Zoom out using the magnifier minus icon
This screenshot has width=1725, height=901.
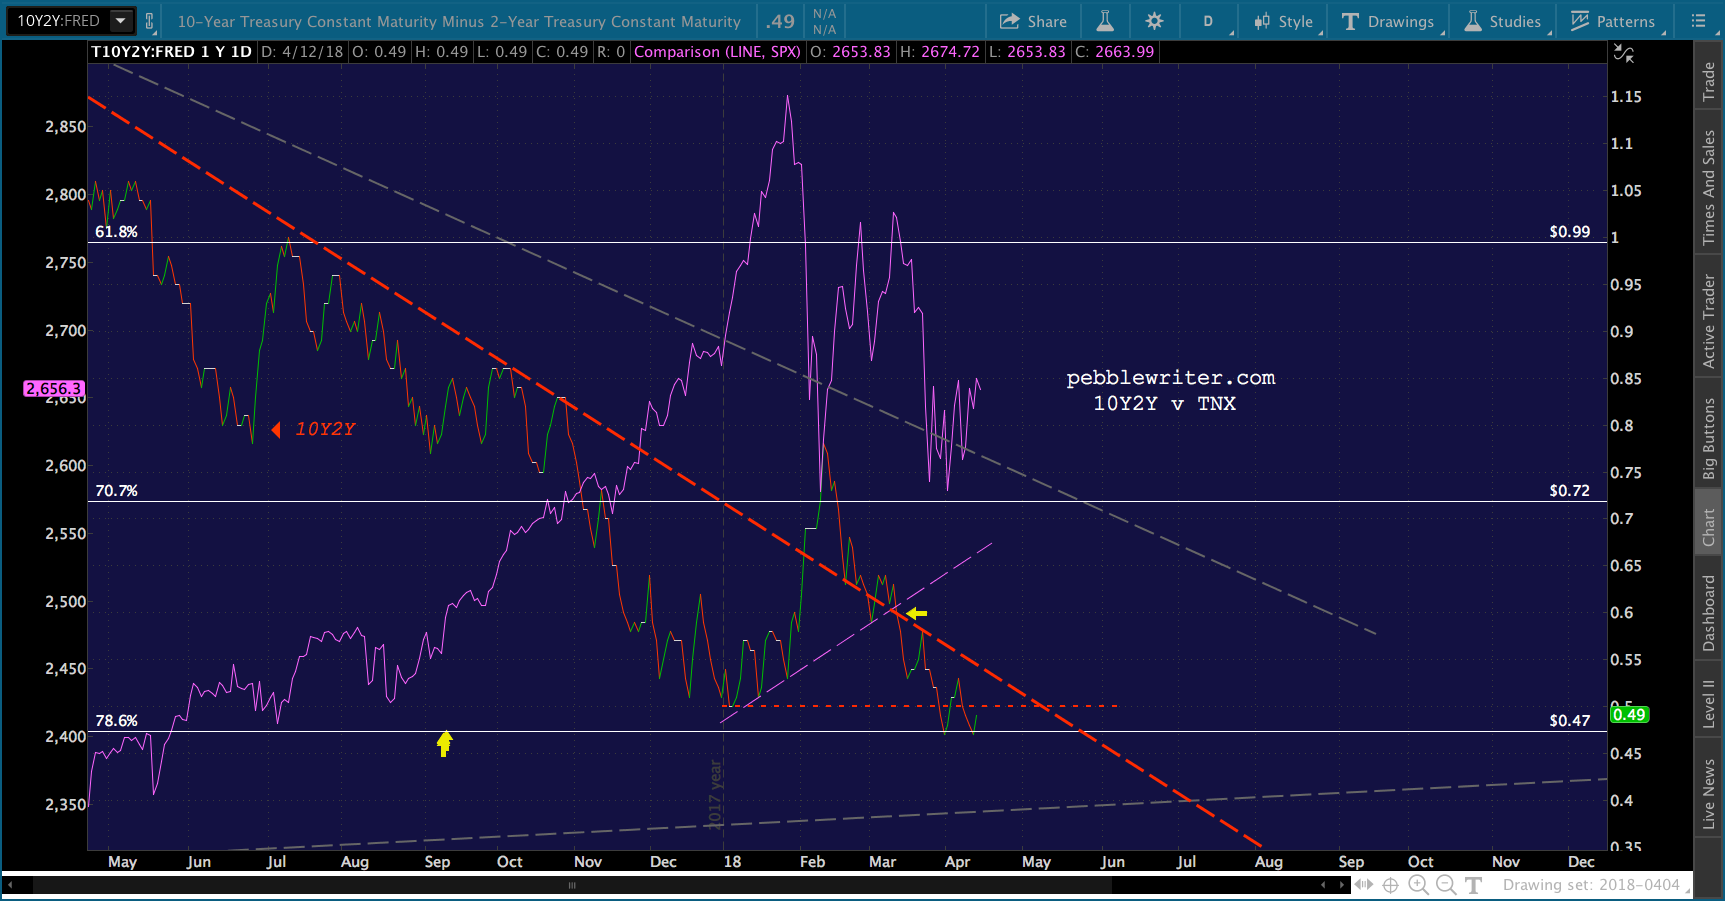coord(1446,885)
